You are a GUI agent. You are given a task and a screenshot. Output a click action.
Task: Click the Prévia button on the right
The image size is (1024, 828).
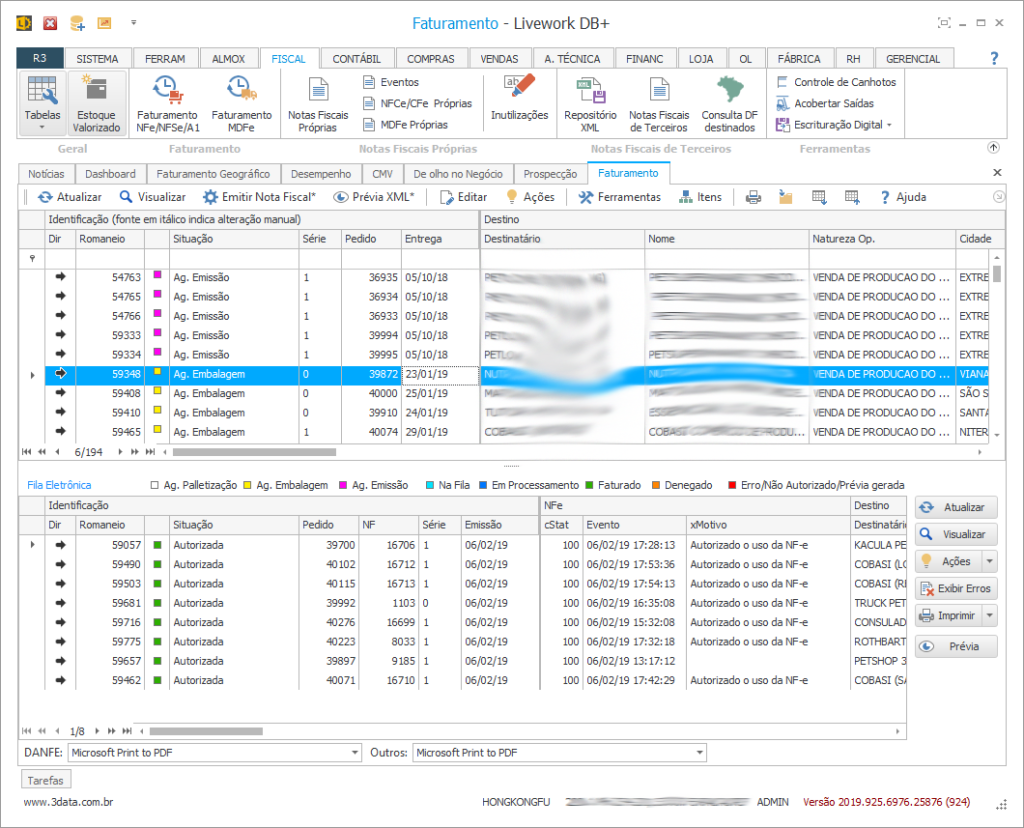click(956, 647)
